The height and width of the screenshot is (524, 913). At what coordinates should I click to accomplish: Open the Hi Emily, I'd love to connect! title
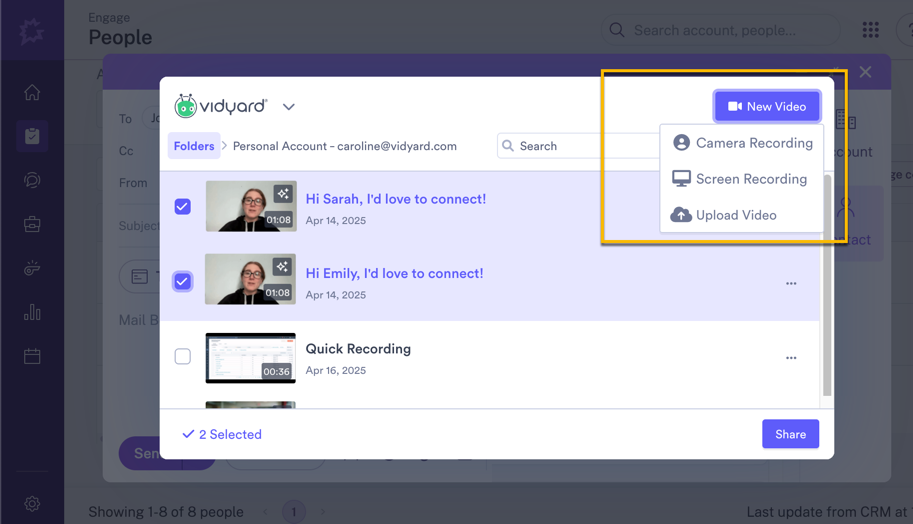click(x=395, y=274)
